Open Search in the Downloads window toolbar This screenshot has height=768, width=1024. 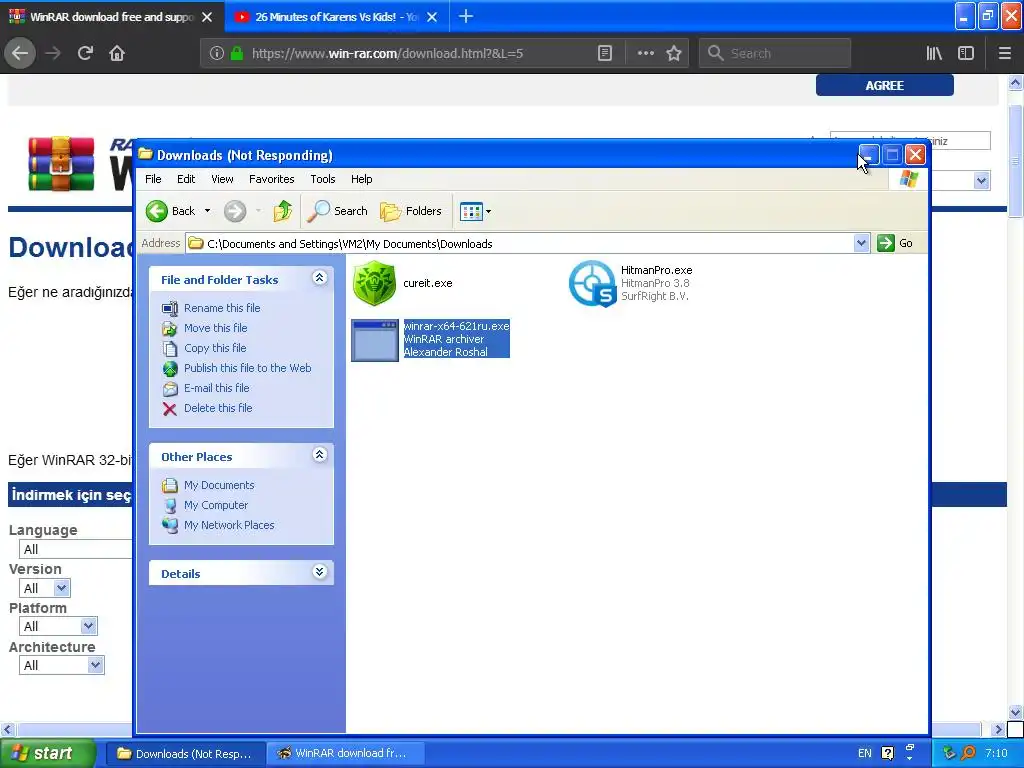click(338, 211)
